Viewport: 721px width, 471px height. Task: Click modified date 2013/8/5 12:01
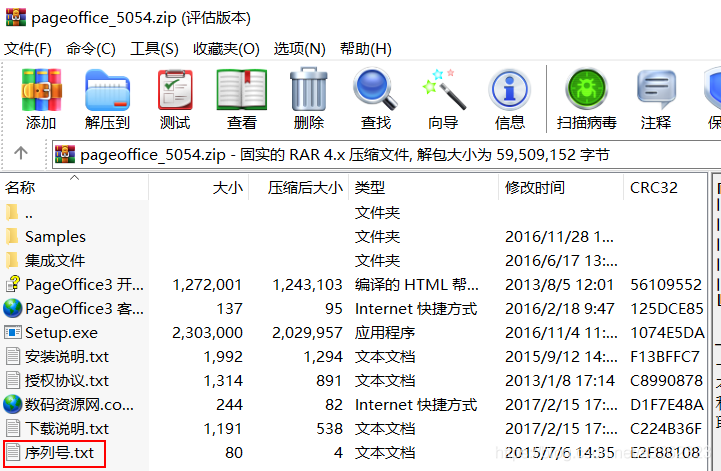(559, 284)
